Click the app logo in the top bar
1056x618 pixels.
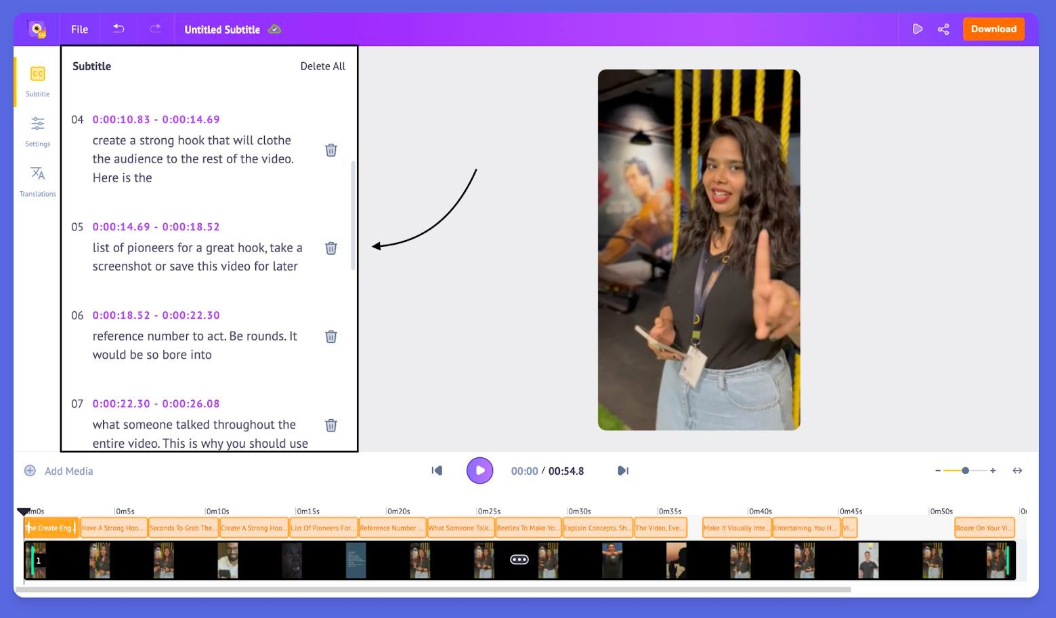[x=37, y=29]
